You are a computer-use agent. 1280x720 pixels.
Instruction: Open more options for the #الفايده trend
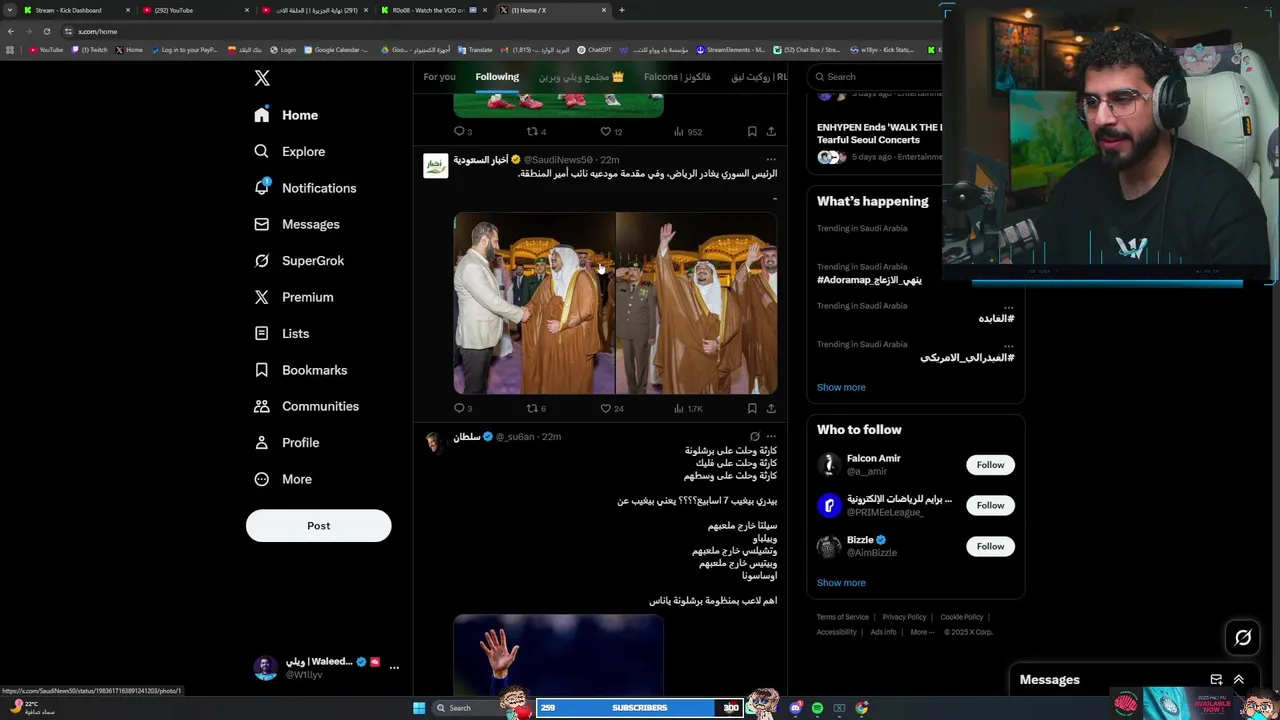pyautogui.click(x=1008, y=306)
